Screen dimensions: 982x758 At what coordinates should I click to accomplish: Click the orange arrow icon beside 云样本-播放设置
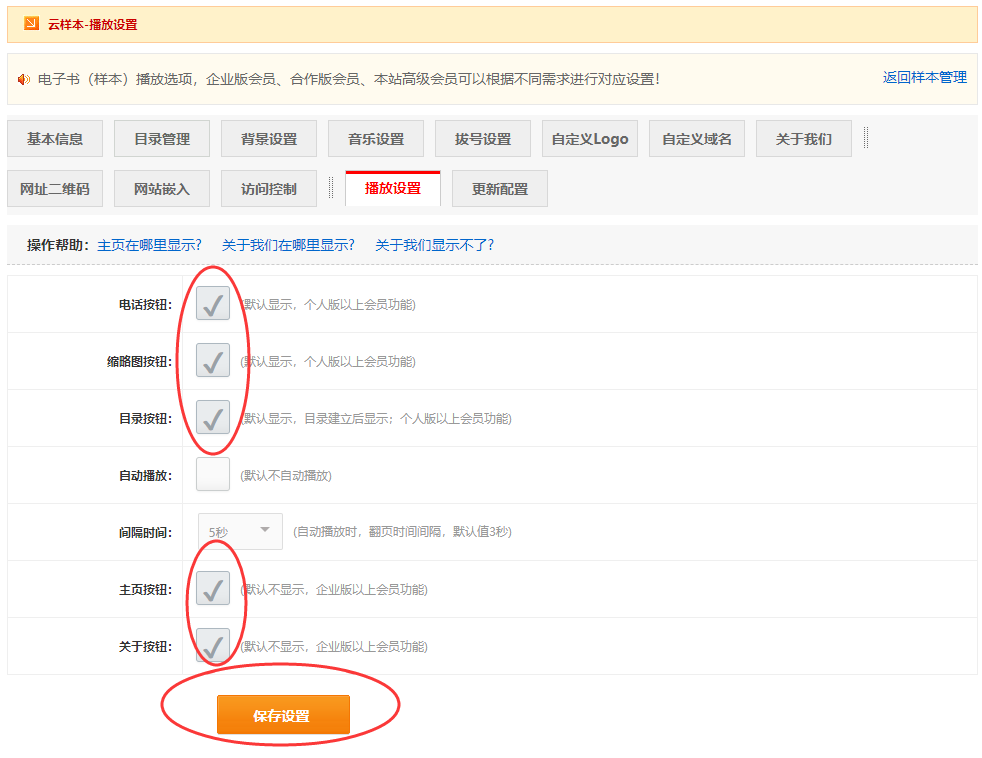click(x=31, y=24)
